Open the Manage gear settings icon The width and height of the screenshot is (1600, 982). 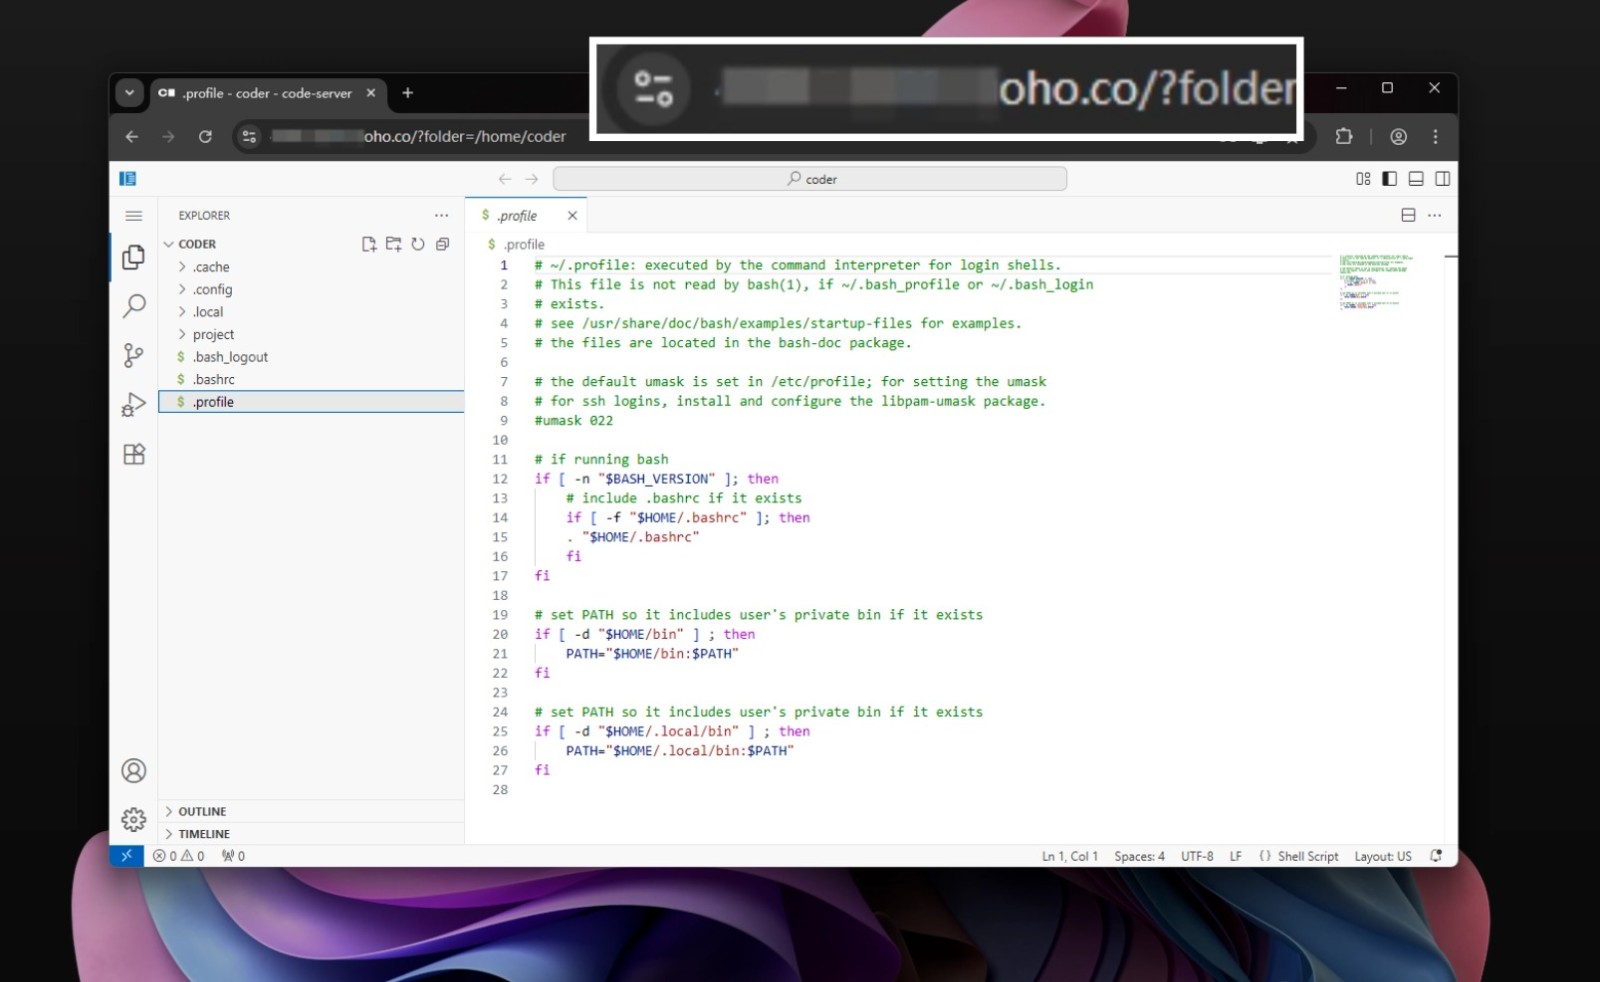[134, 820]
